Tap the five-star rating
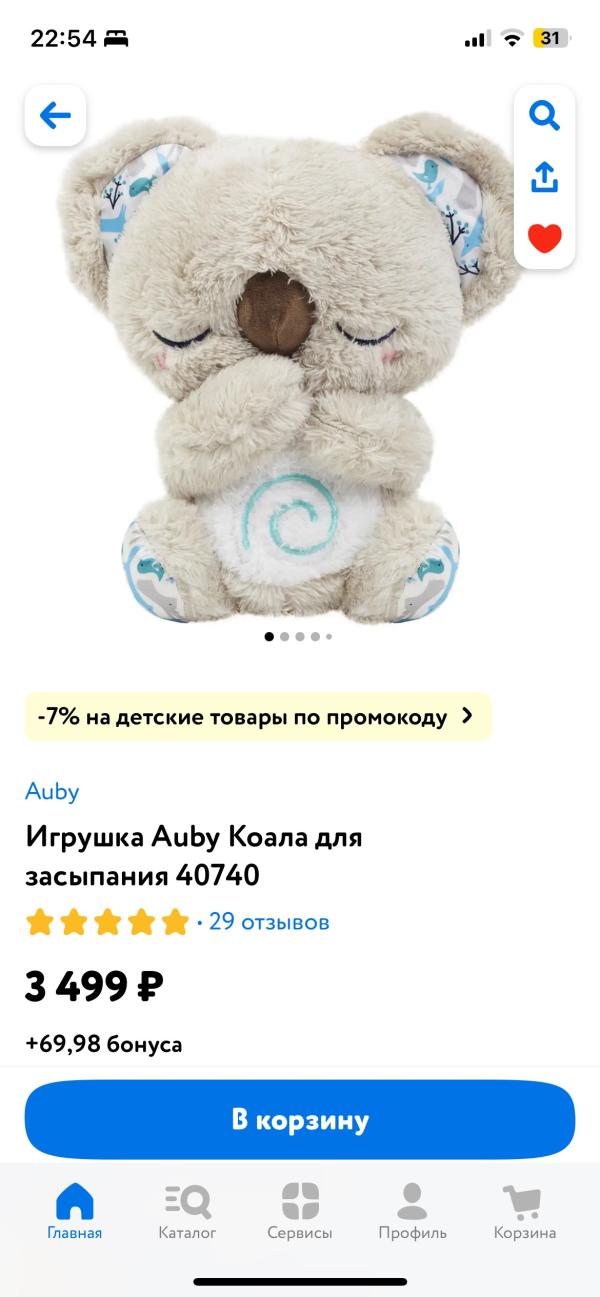This screenshot has height=1297, width=600. tap(107, 921)
